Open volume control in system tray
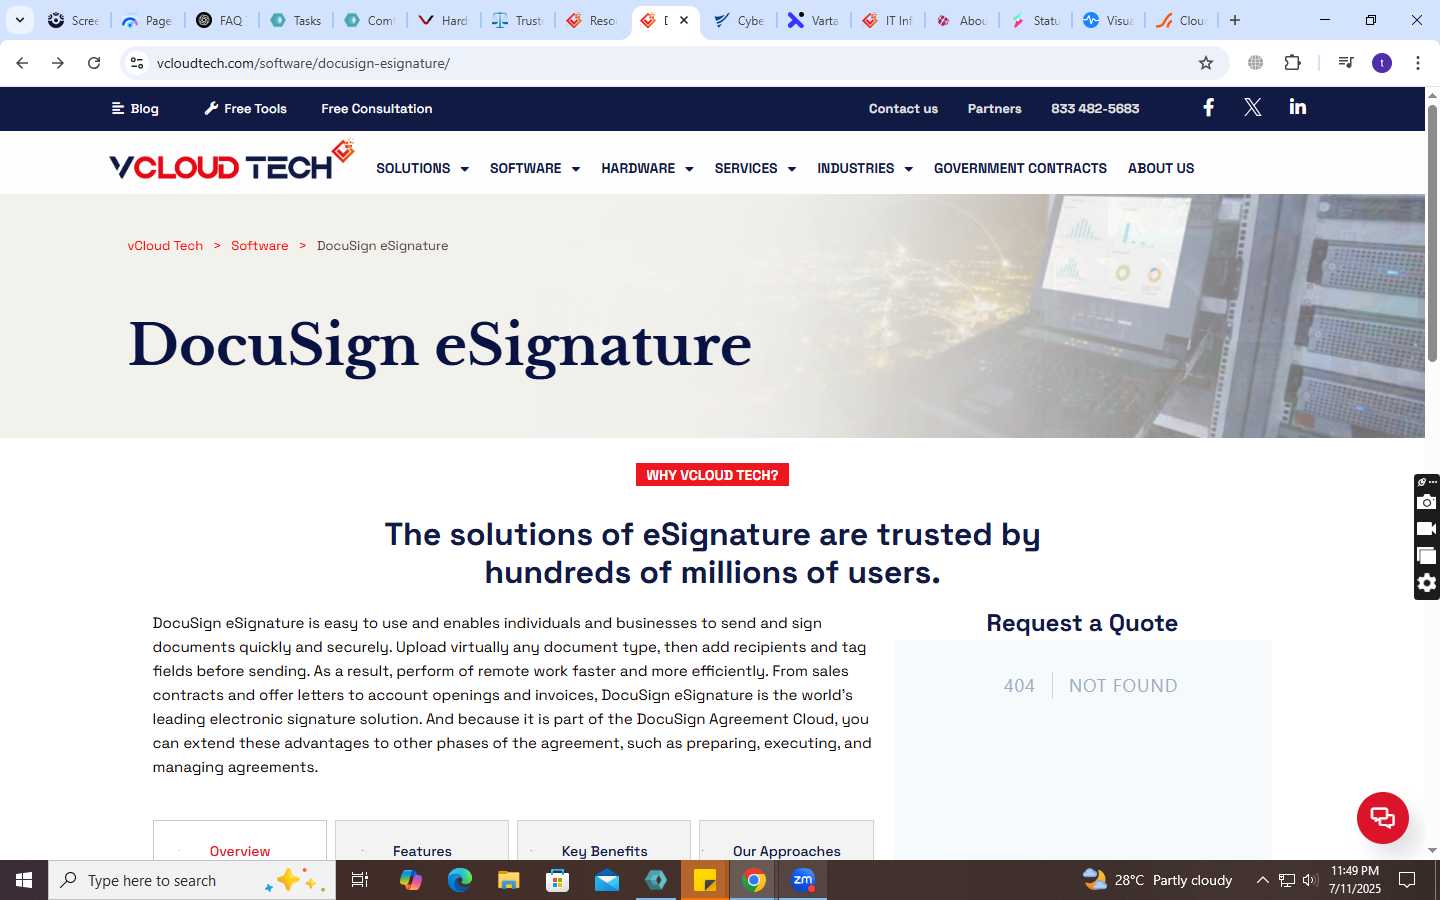The width and height of the screenshot is (1440, 900). (x=1310, y=880)
